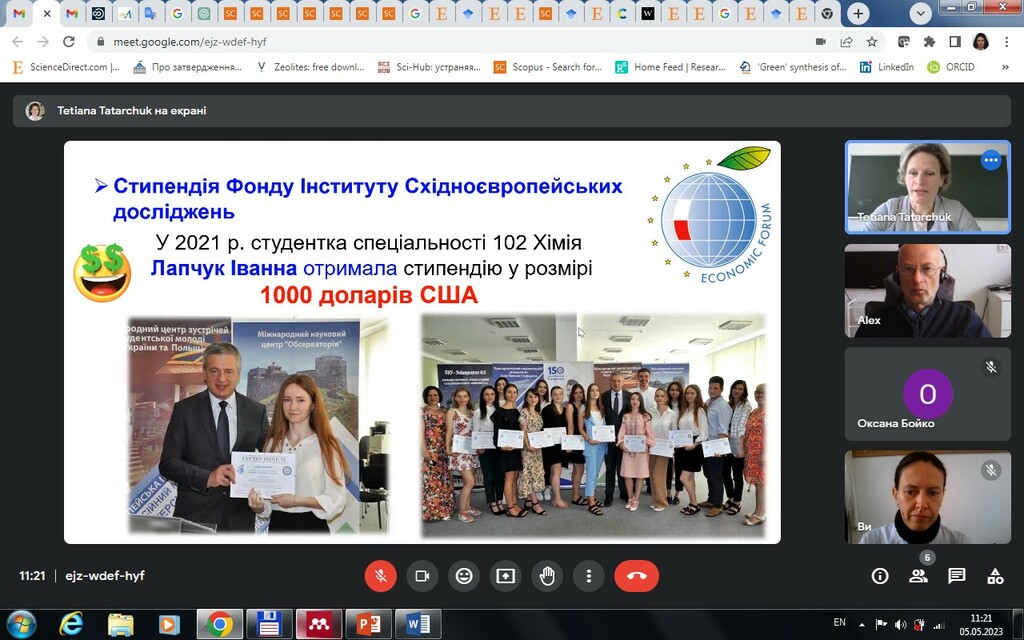The height and width of the screenshot is (640, 1024).
Task: Toggle the camera in the call controls
Action: click(x=422, y=576)
